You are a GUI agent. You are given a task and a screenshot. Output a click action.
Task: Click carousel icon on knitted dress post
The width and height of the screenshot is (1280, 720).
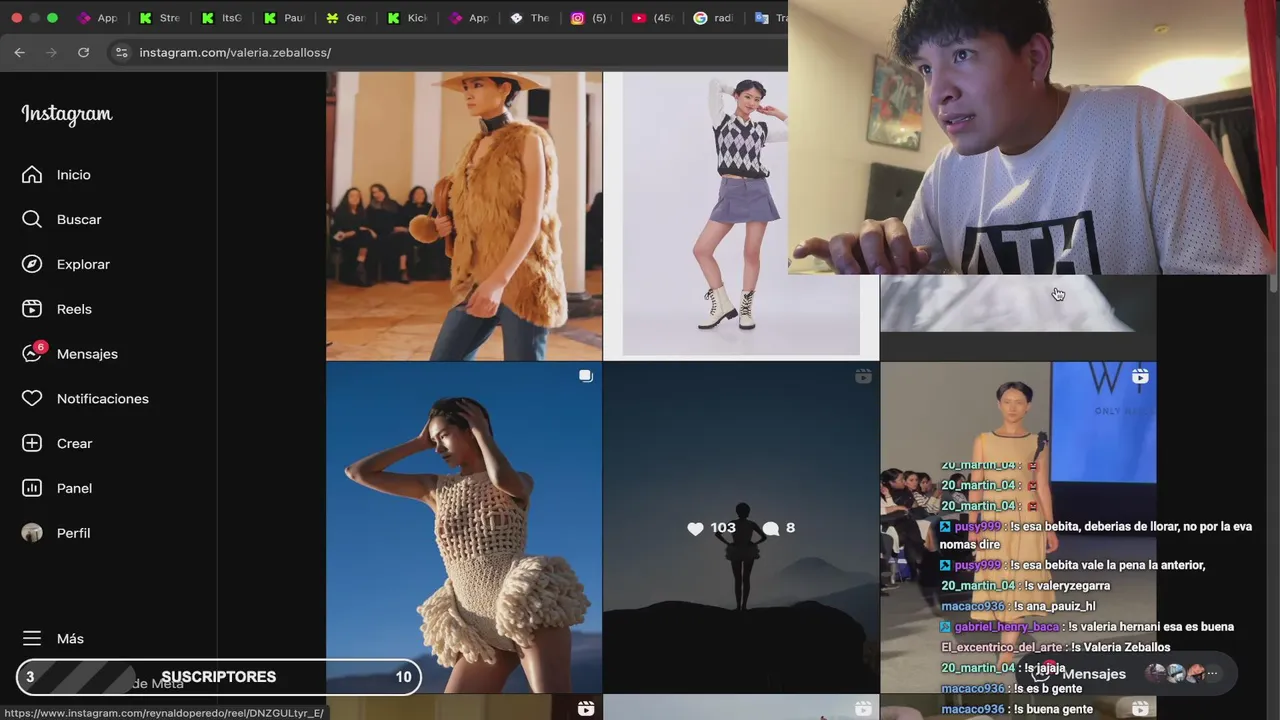(586, 377)
